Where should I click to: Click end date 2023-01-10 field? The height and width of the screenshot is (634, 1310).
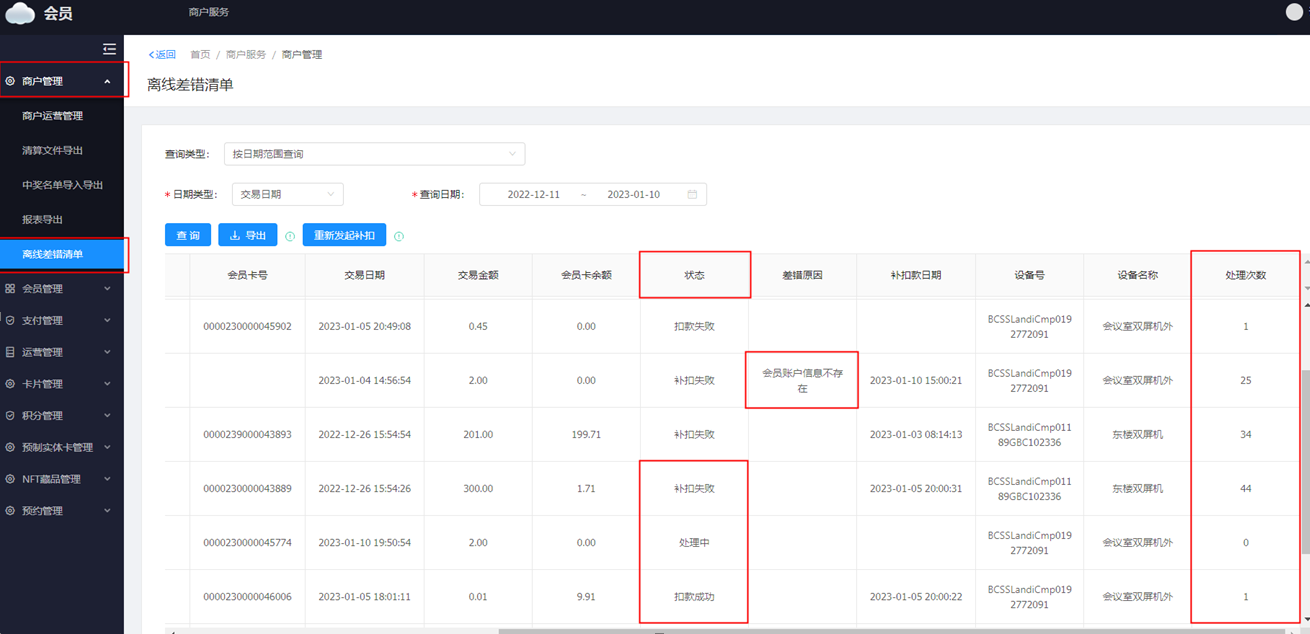633,194
